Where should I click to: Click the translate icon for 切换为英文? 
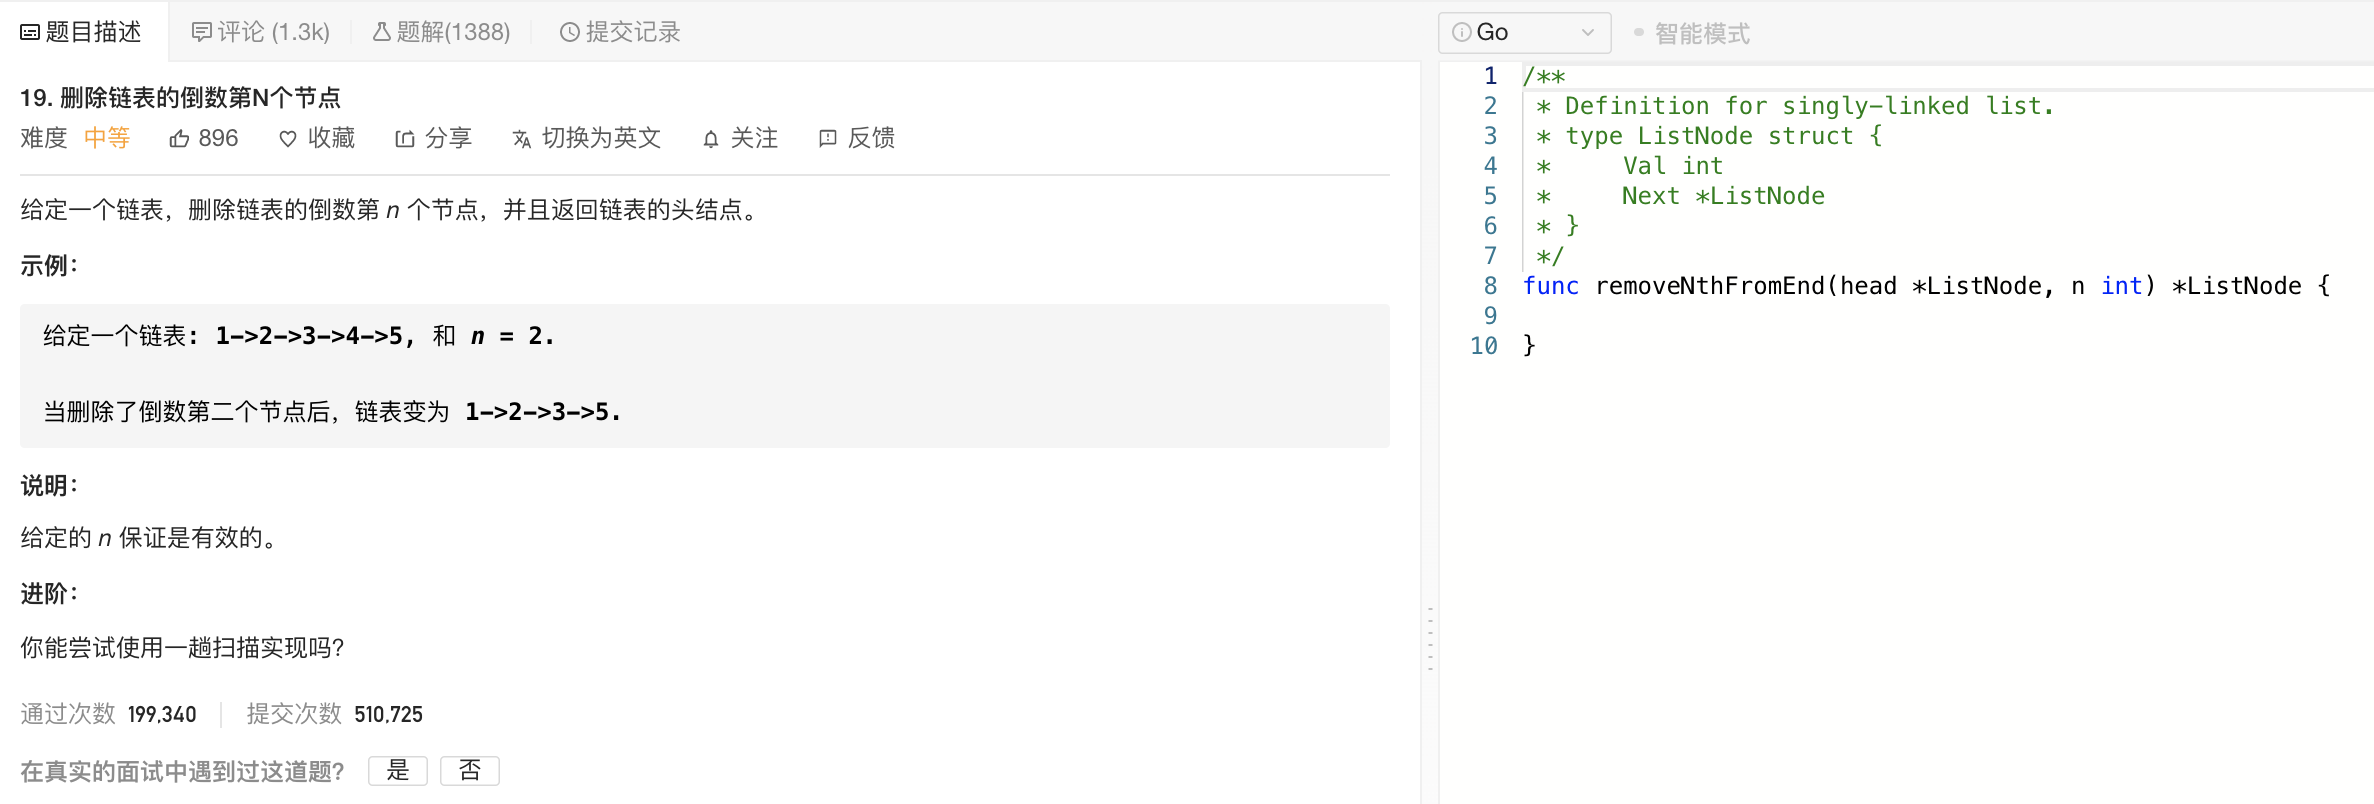[521, 139]
